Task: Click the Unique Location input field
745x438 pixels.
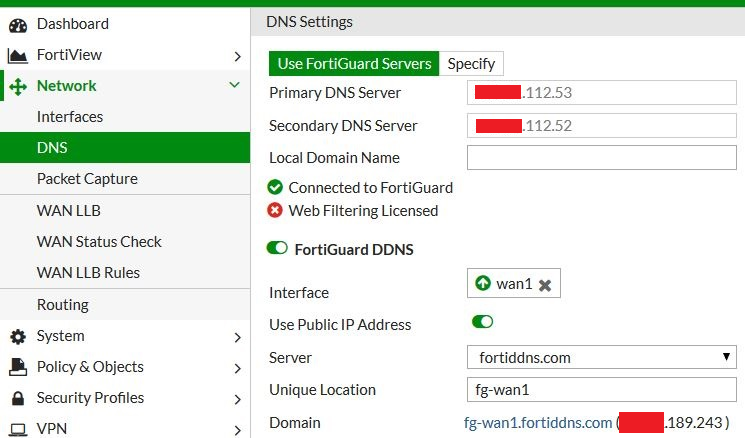Action: tap(601, 390)
